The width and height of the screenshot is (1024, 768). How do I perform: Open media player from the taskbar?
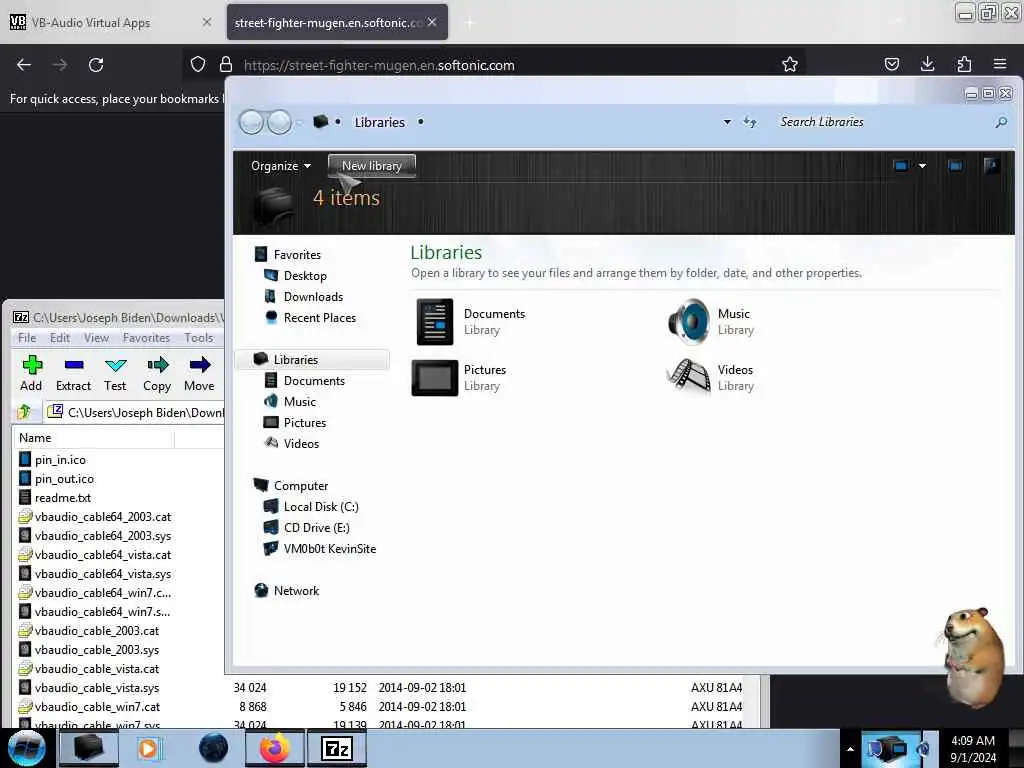[150, 748]
